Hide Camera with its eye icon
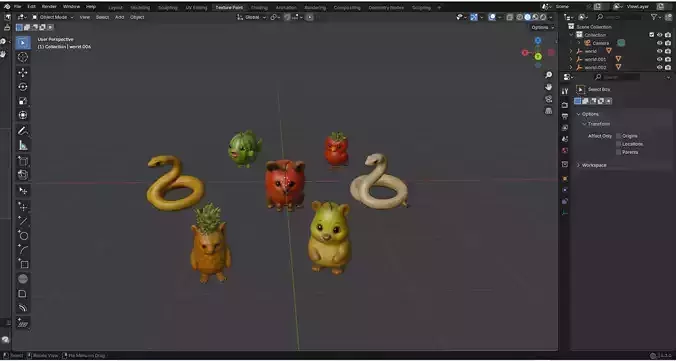The width and height of the screenshot is (676, 361). tap(660, 43)
